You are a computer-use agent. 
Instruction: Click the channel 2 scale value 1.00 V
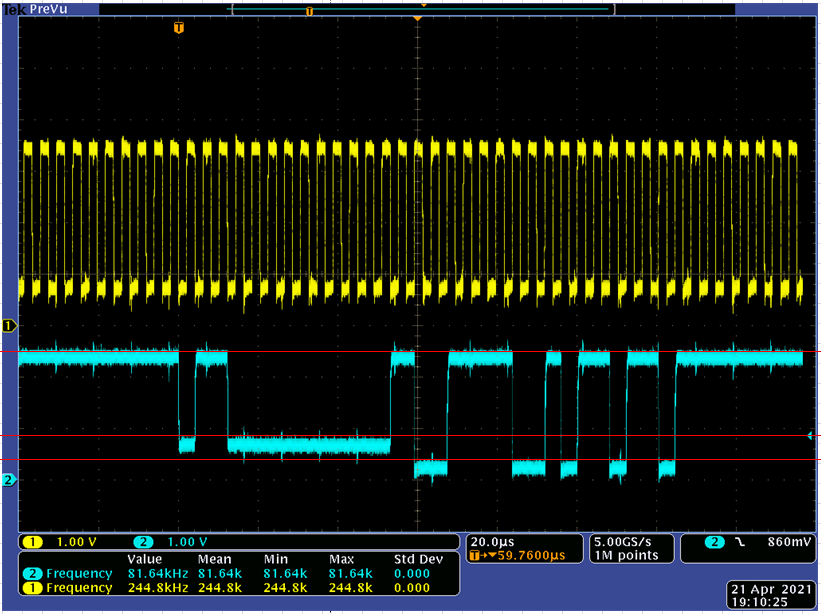(187, 542)
